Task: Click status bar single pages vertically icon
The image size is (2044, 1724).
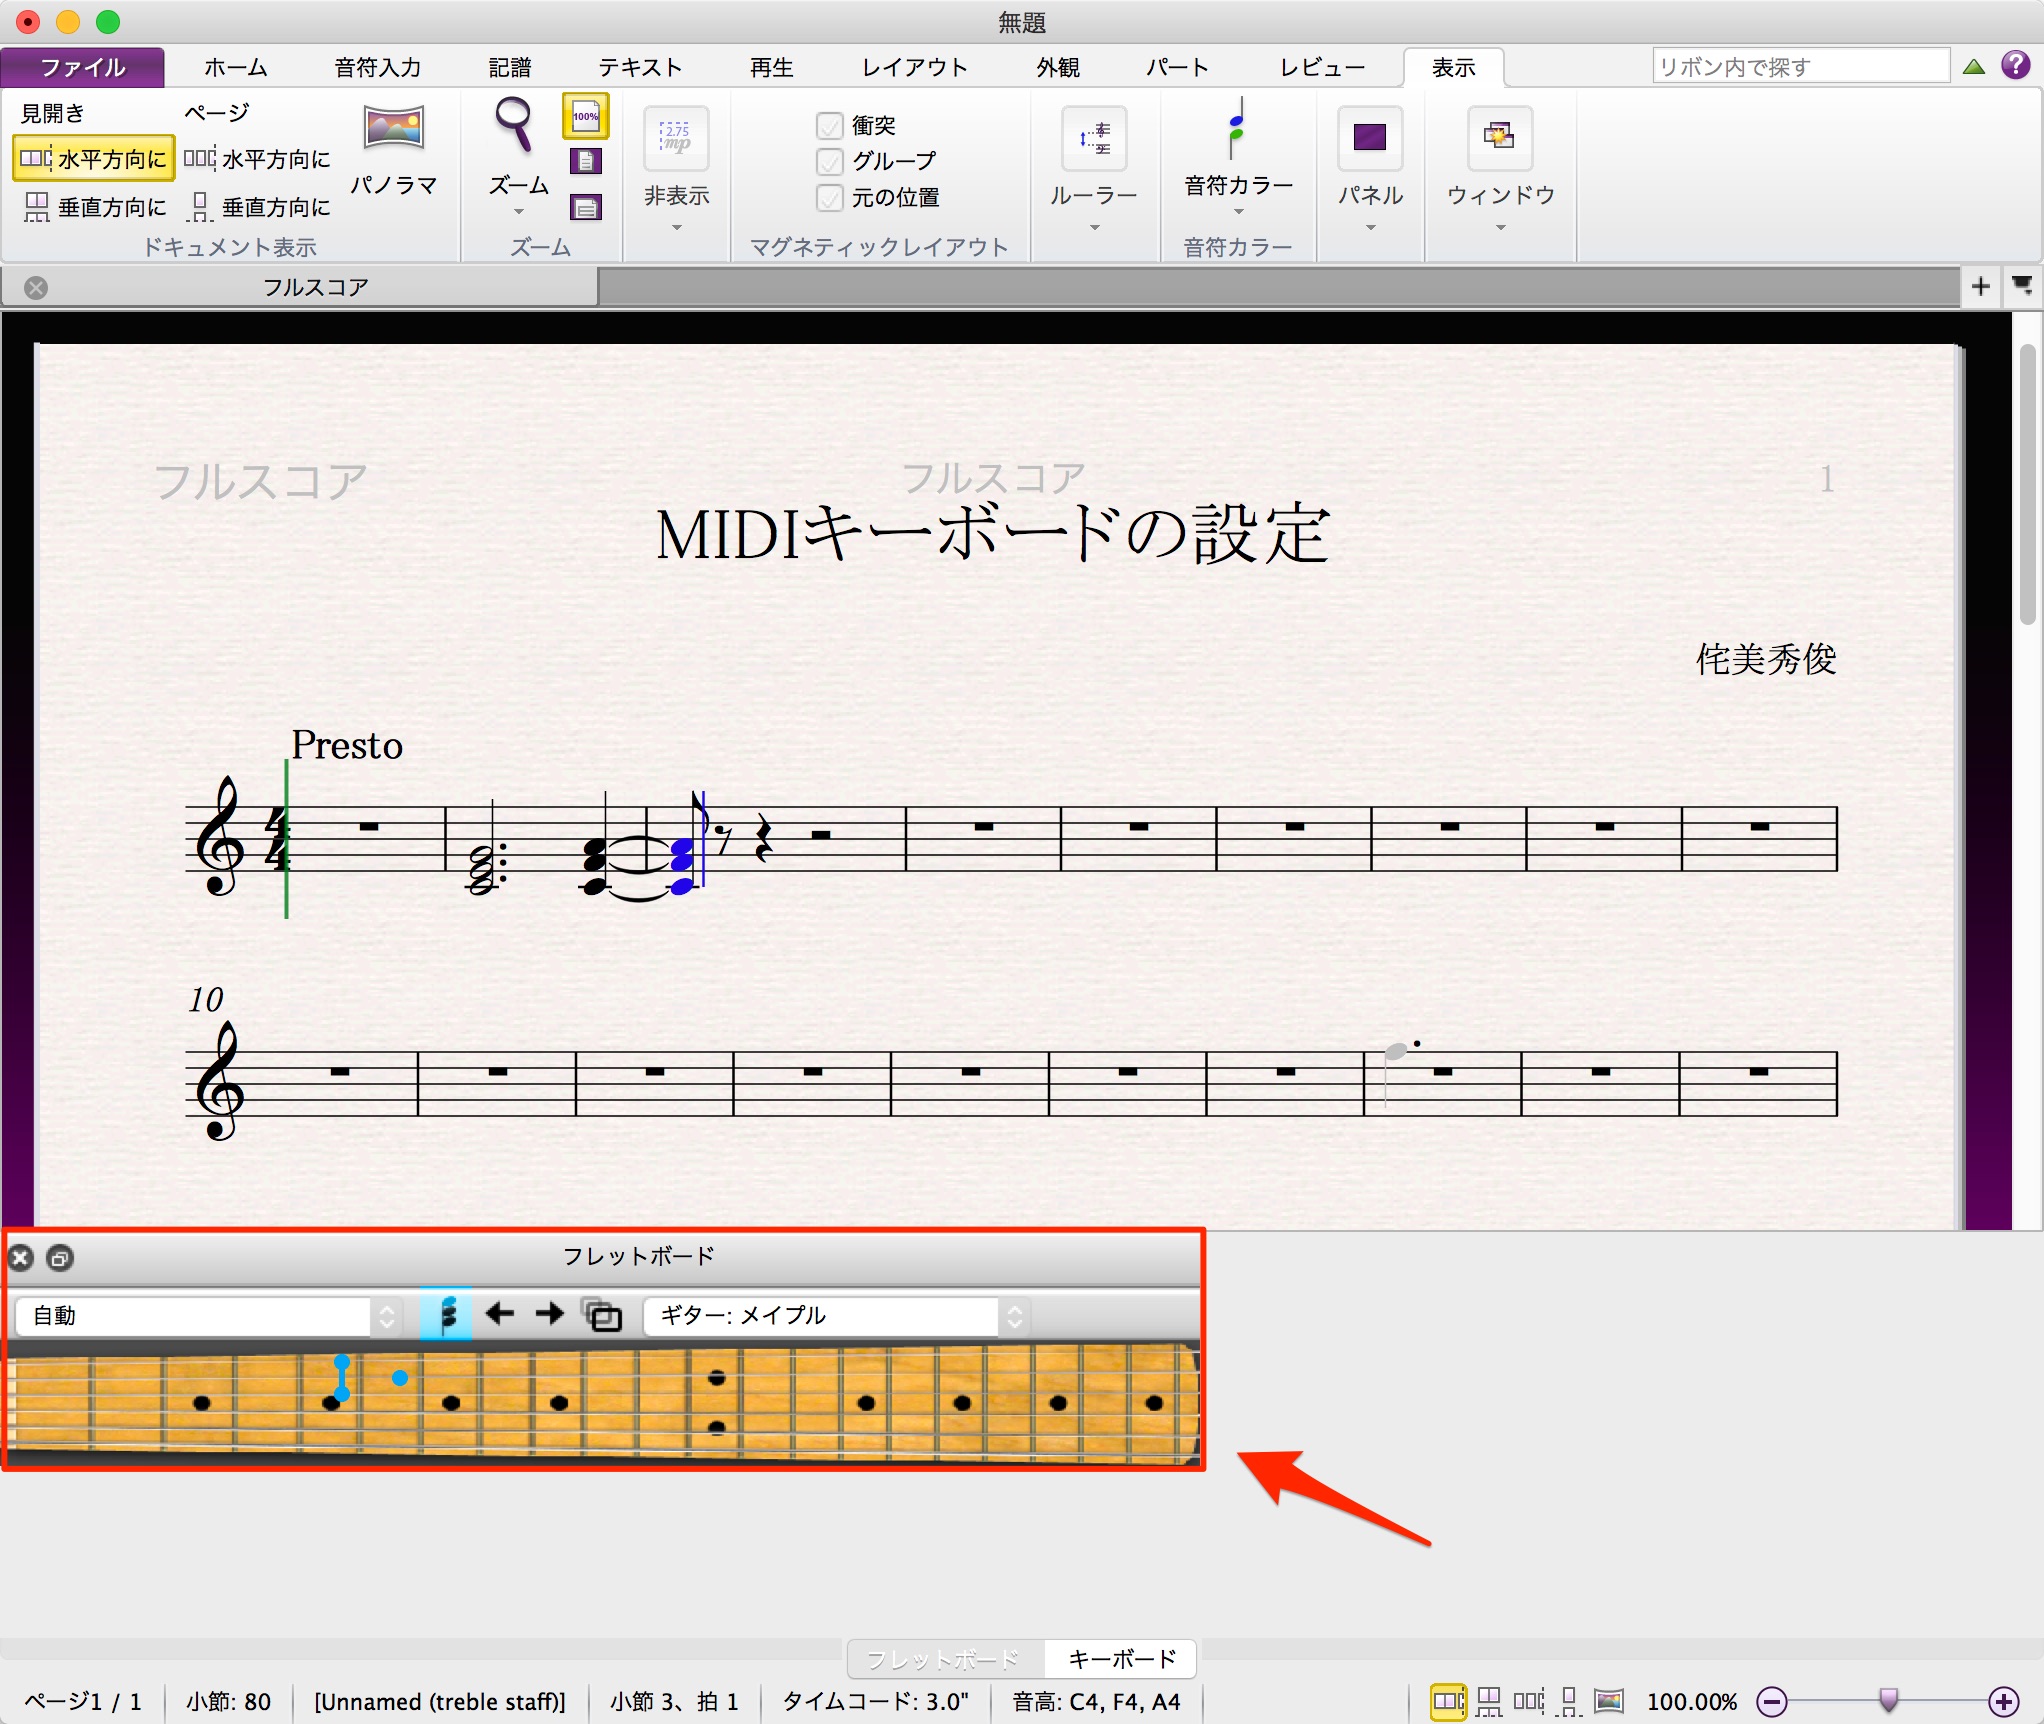Action: (1569, 1701)
